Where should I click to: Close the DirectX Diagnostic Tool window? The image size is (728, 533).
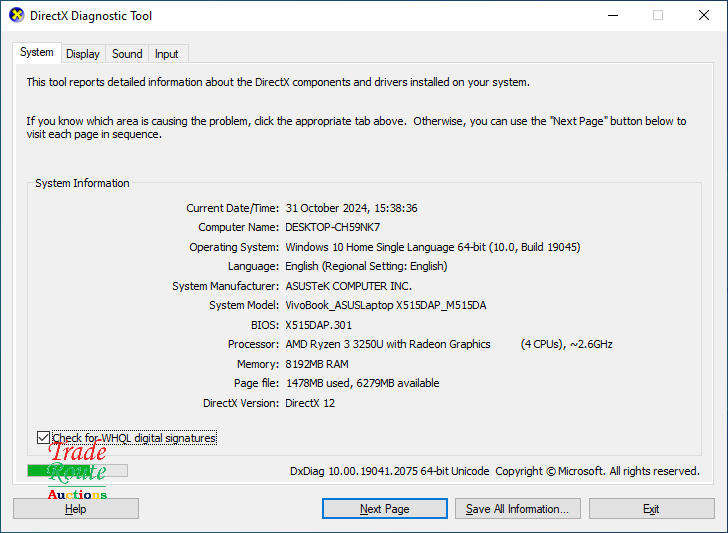(703, 16)
